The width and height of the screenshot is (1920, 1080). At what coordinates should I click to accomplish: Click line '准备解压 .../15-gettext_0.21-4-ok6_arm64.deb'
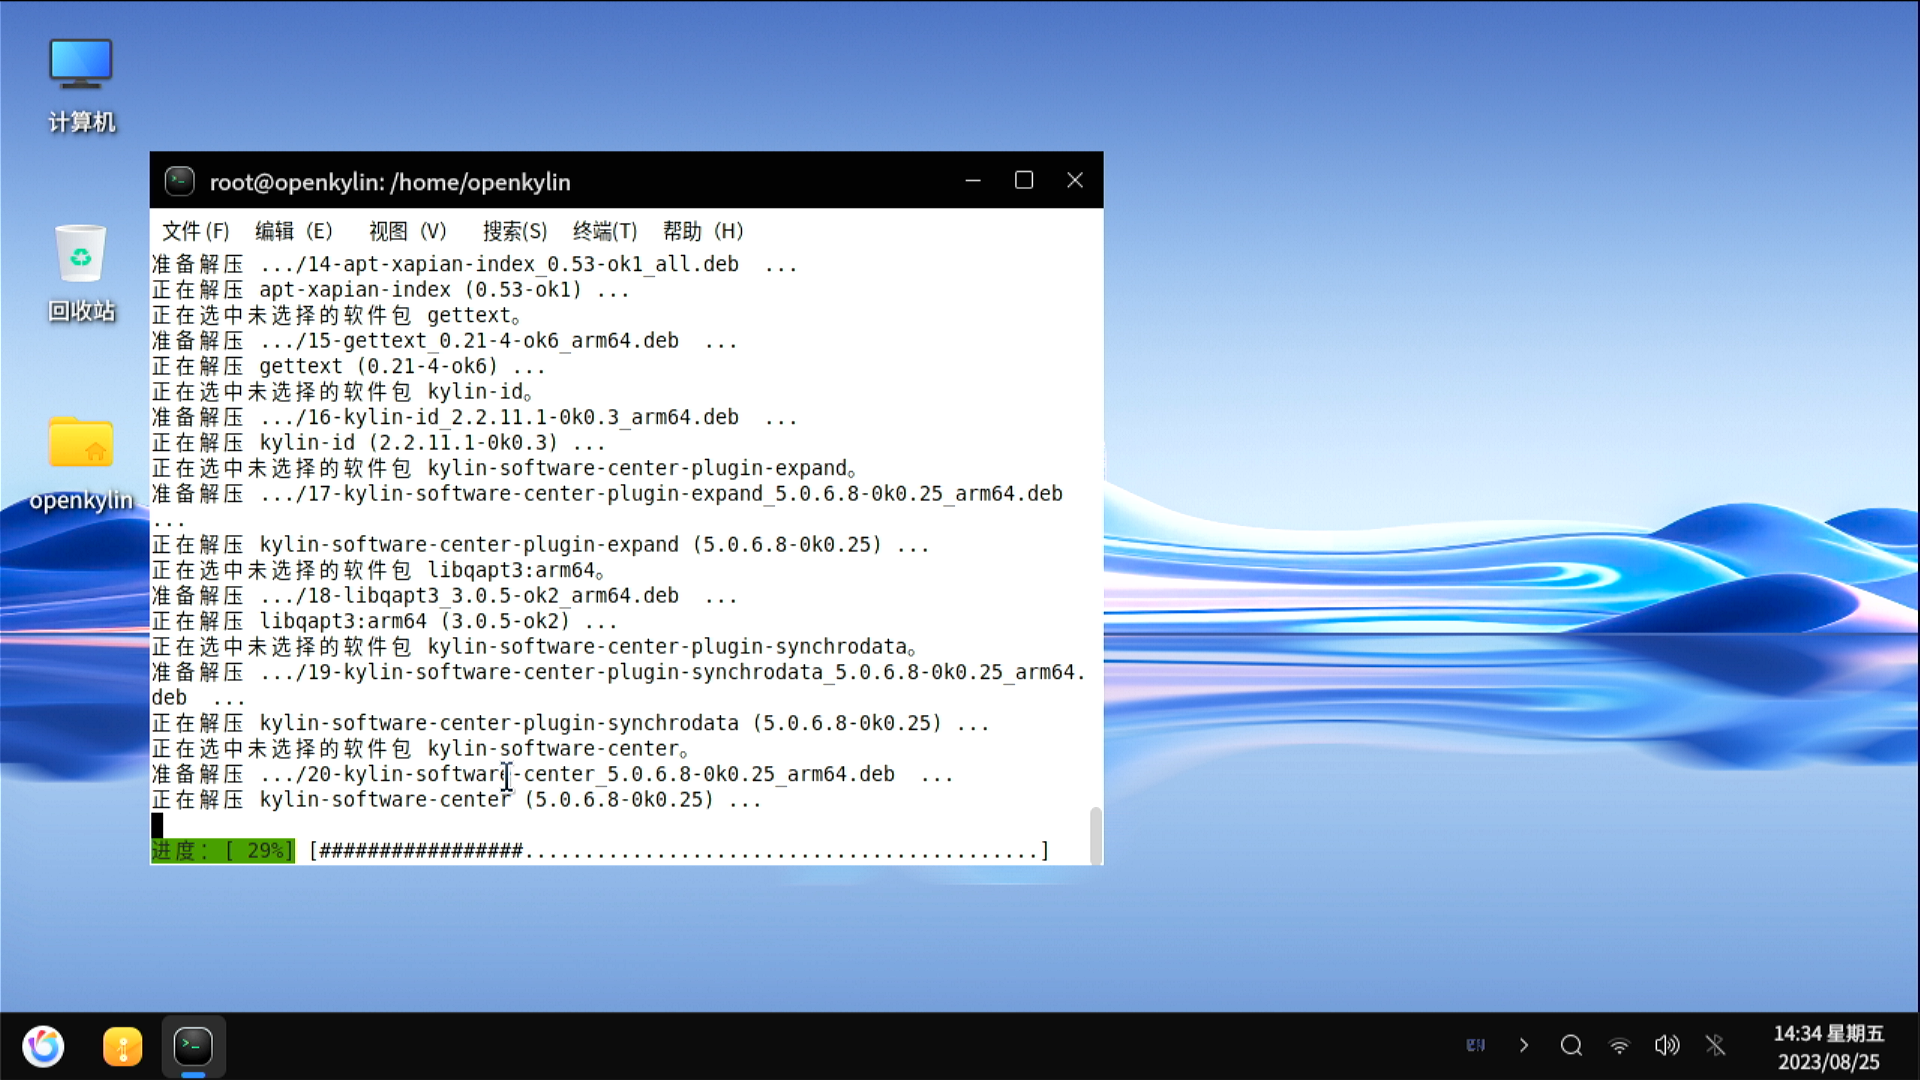pos(444,341)
